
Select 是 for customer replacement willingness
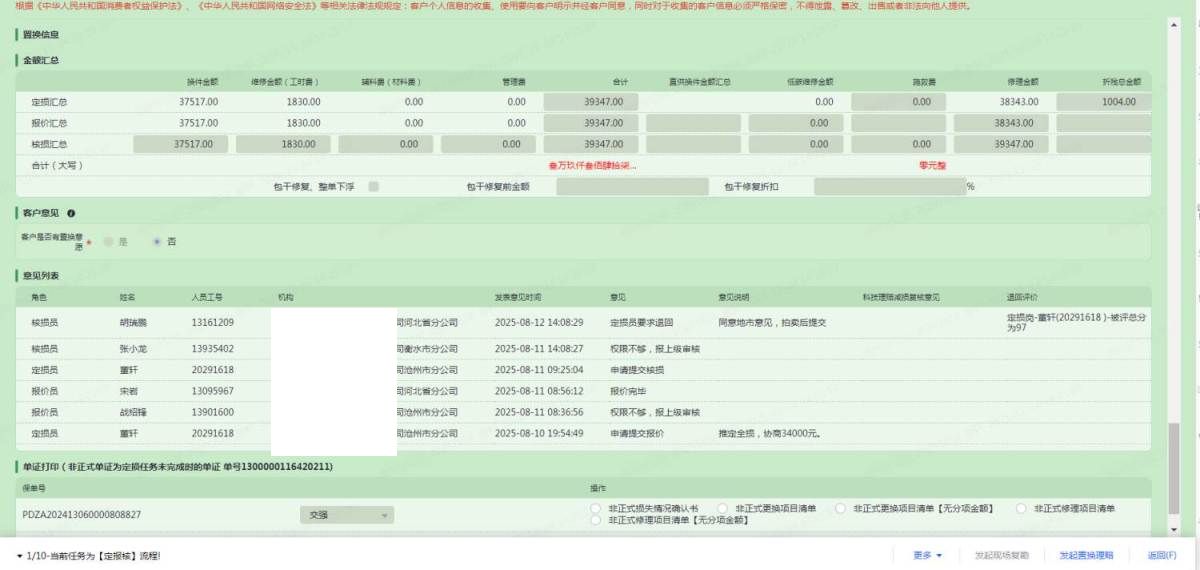pos(108,242)
